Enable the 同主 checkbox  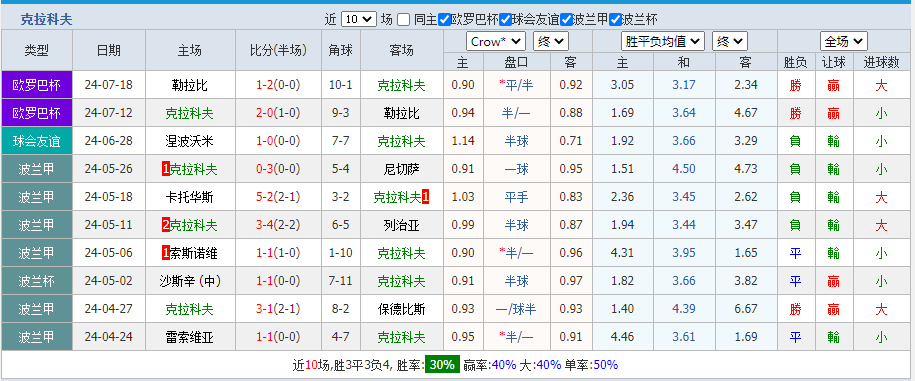tap(403, 19)
